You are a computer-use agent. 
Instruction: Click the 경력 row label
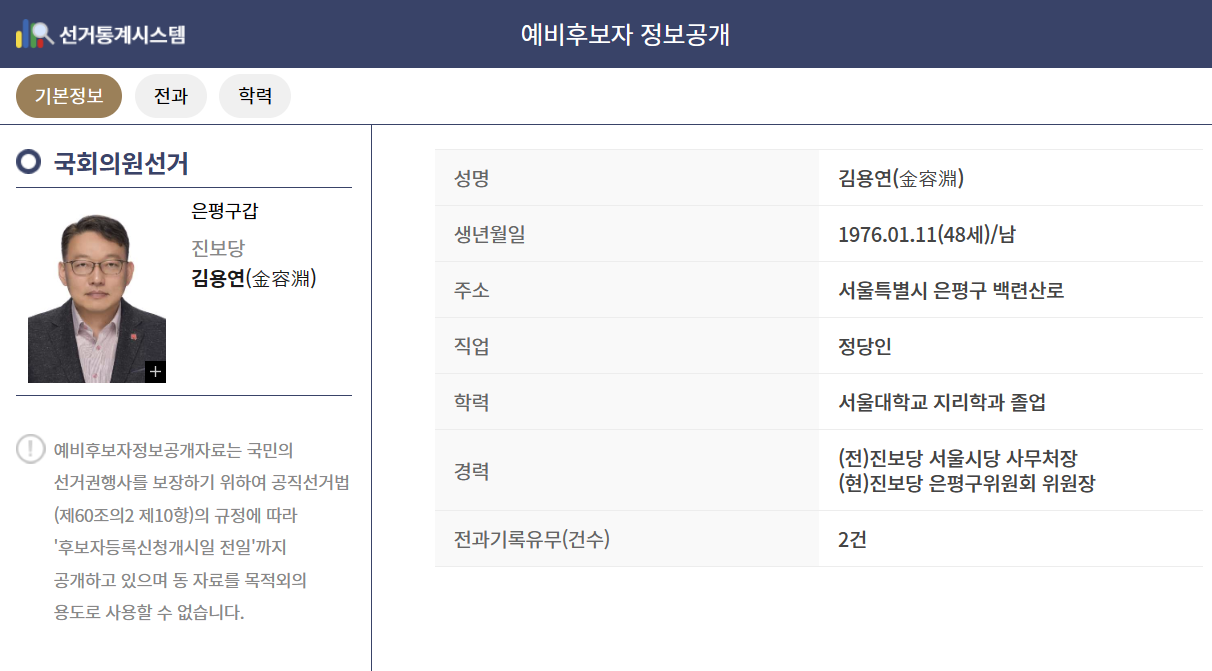[472, 471]
